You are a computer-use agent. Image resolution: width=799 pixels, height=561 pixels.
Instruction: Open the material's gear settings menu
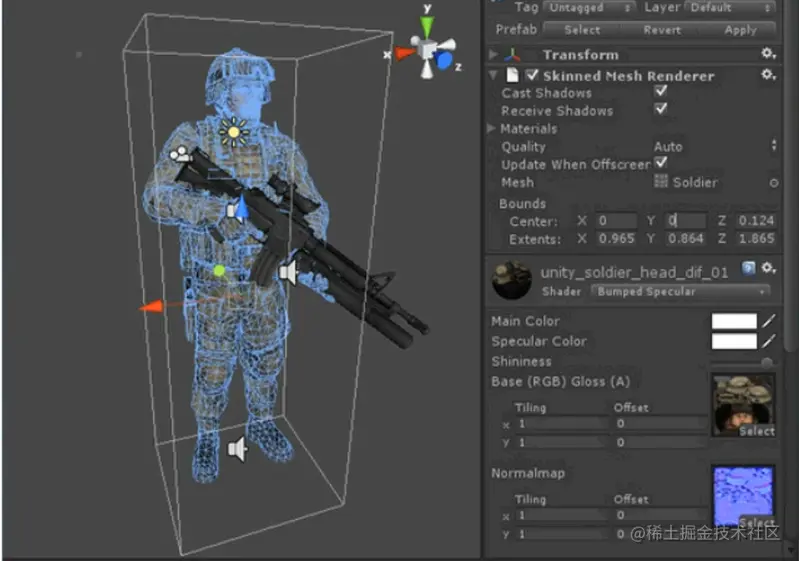click(x=768, y=268)
